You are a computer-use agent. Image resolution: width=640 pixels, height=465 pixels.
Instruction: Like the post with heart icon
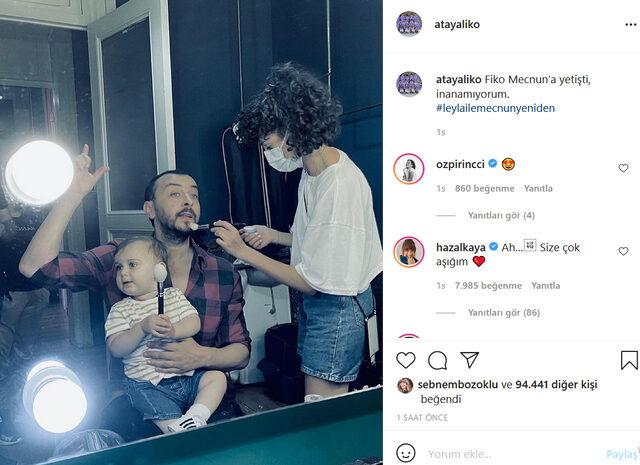[x=406, y=360]
